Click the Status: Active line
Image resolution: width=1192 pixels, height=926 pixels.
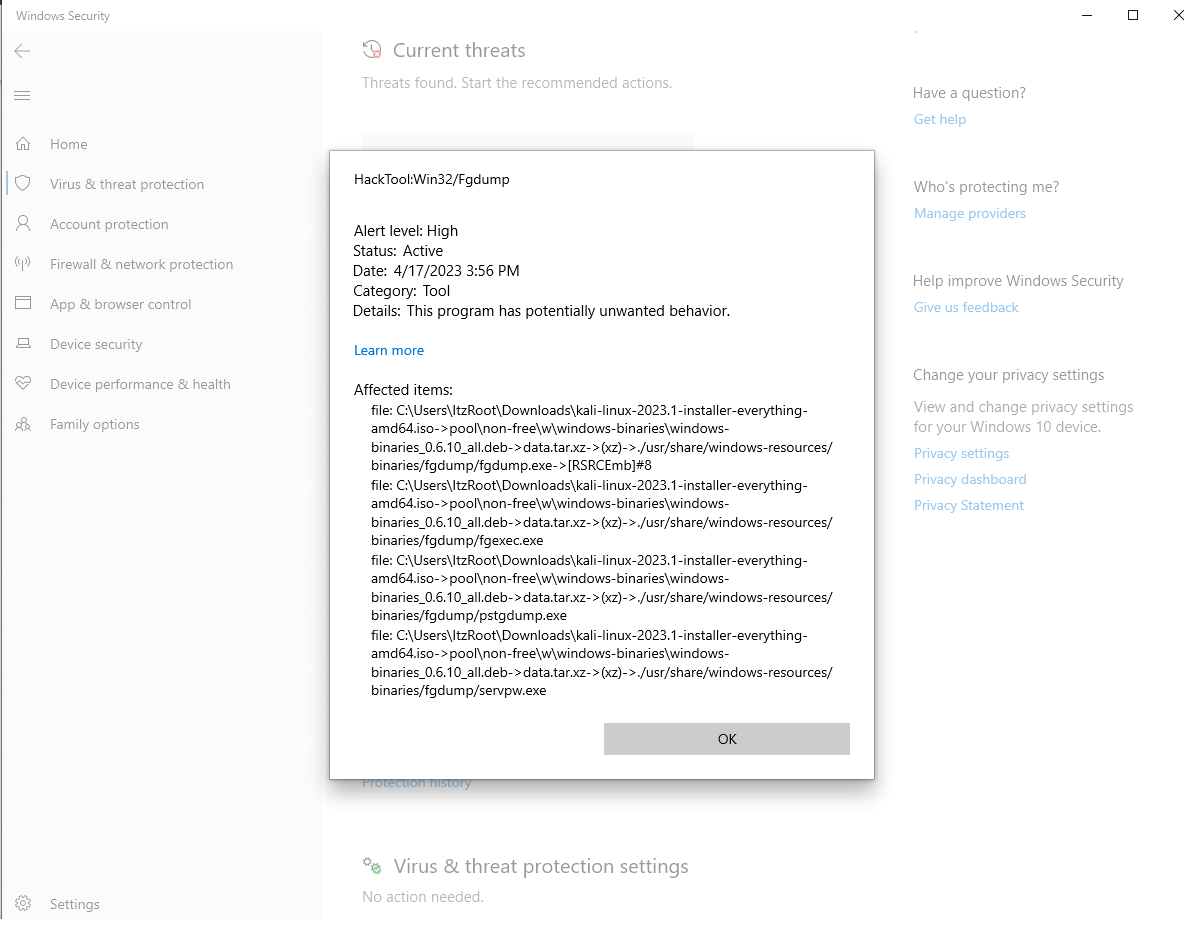point(398,251)
